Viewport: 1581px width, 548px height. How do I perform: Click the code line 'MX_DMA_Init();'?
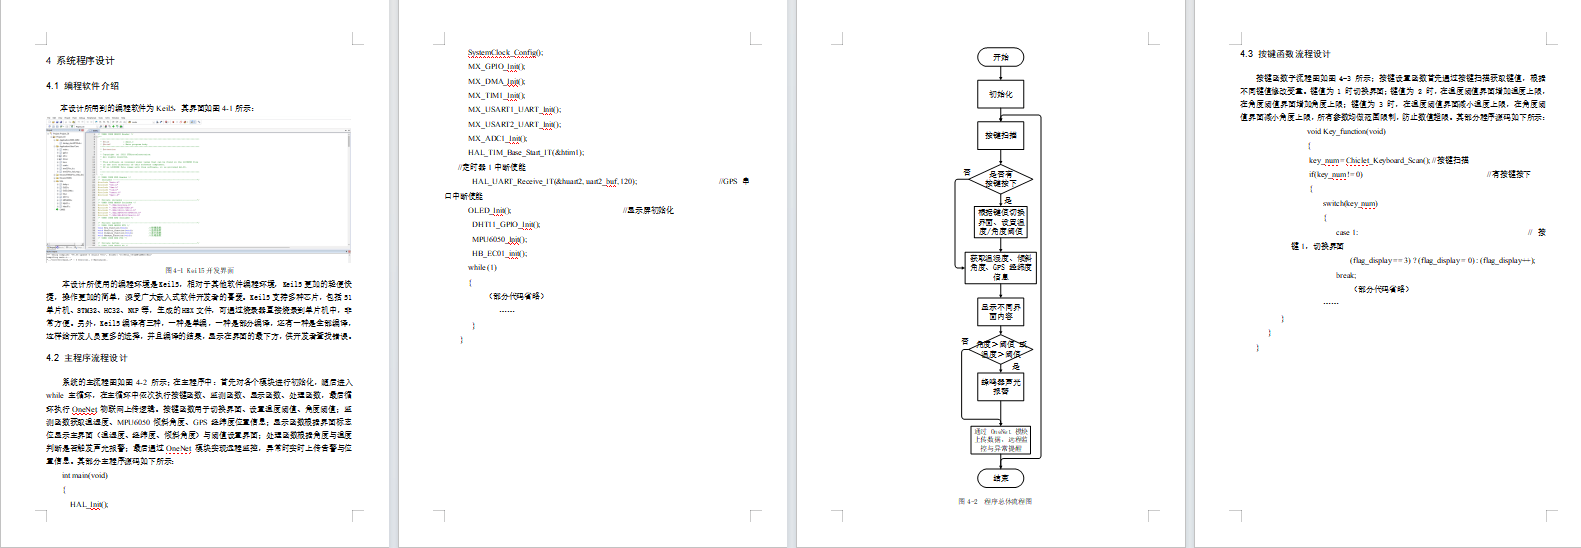click(x=496, y=82)
